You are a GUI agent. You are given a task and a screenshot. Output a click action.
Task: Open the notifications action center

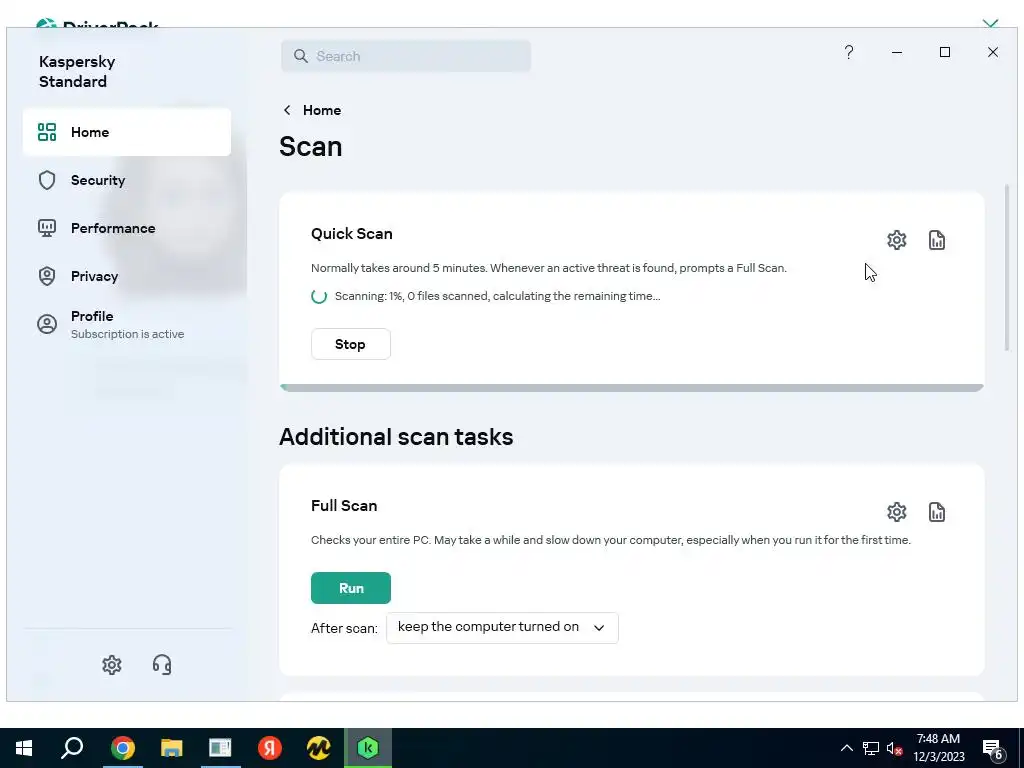(993, 748)
